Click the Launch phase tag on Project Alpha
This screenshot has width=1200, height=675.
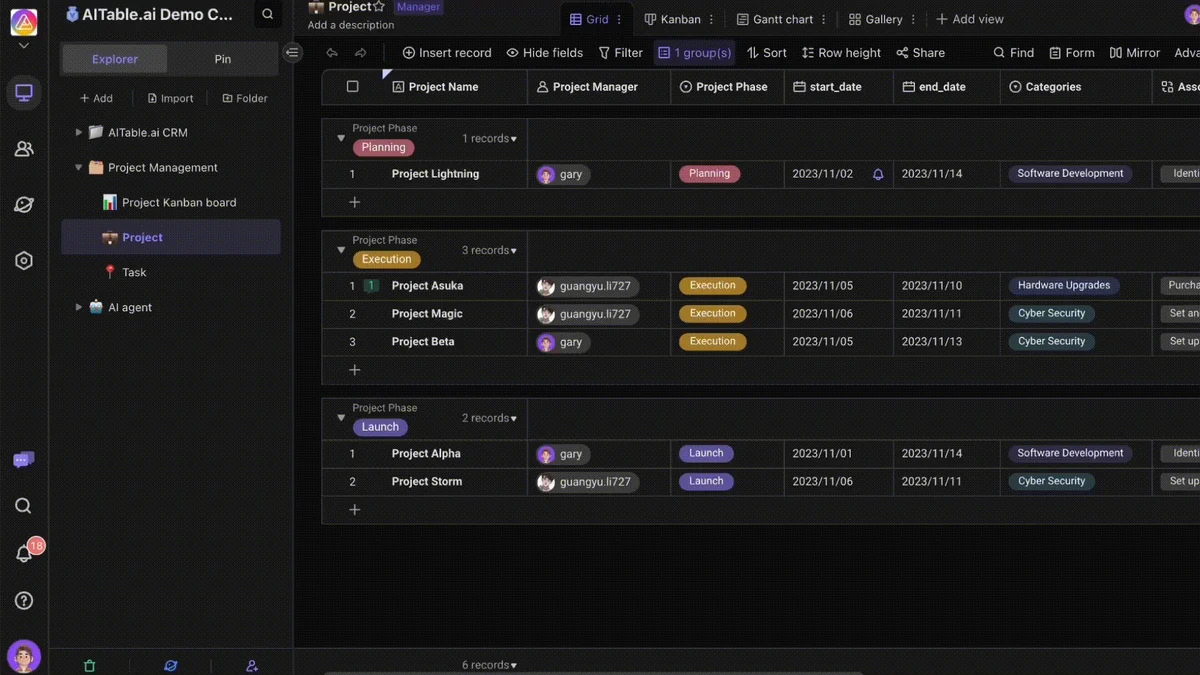706,454
